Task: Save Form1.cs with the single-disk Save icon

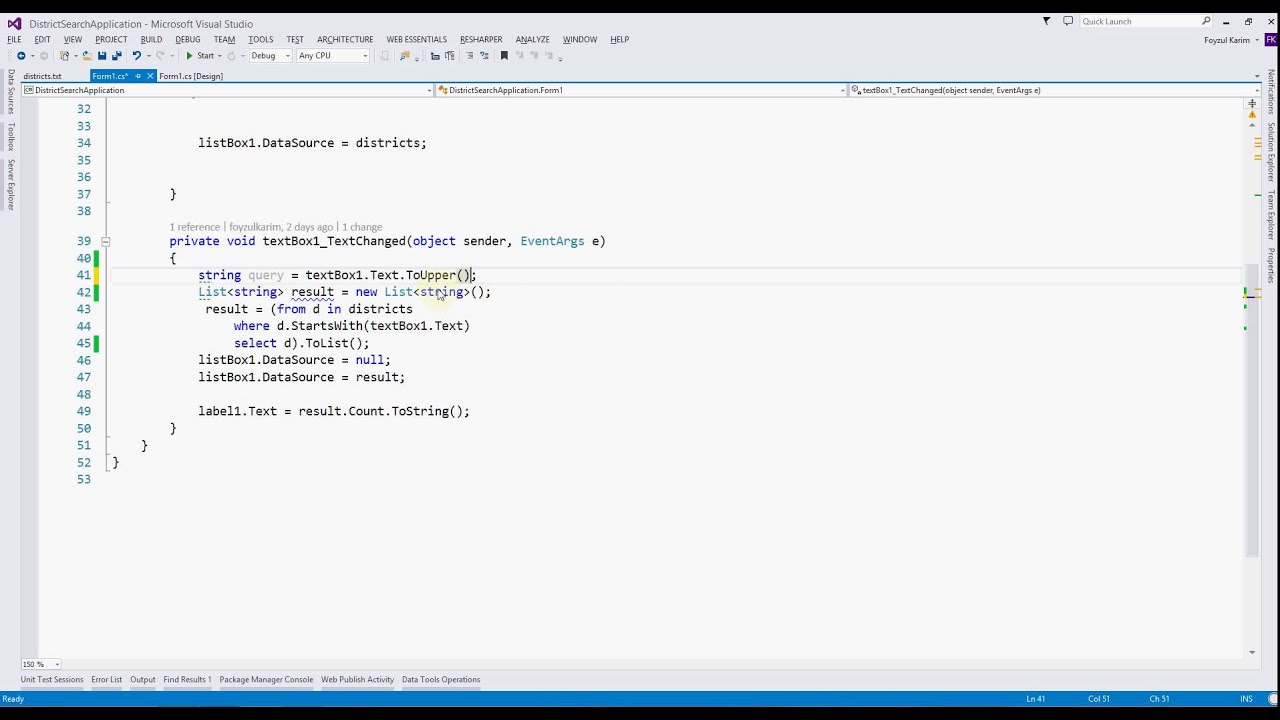Action: coord(102,56)
